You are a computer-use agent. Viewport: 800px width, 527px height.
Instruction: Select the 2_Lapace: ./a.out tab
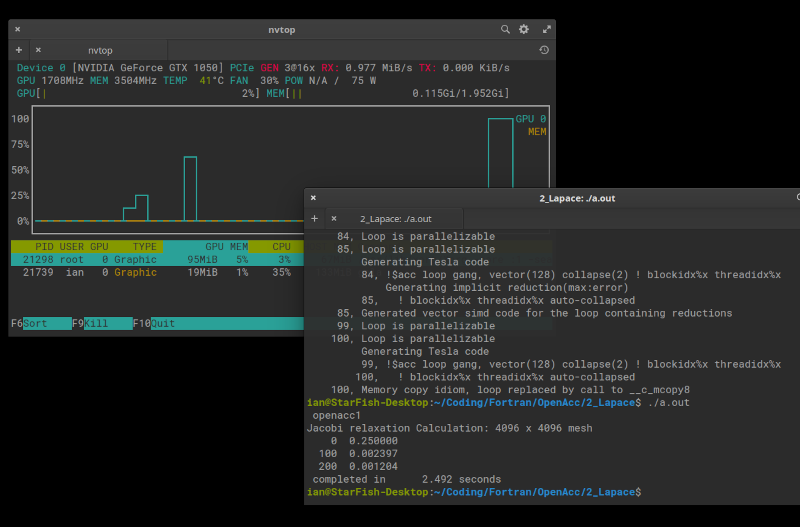pyautogui.click(x=395, y=218)
